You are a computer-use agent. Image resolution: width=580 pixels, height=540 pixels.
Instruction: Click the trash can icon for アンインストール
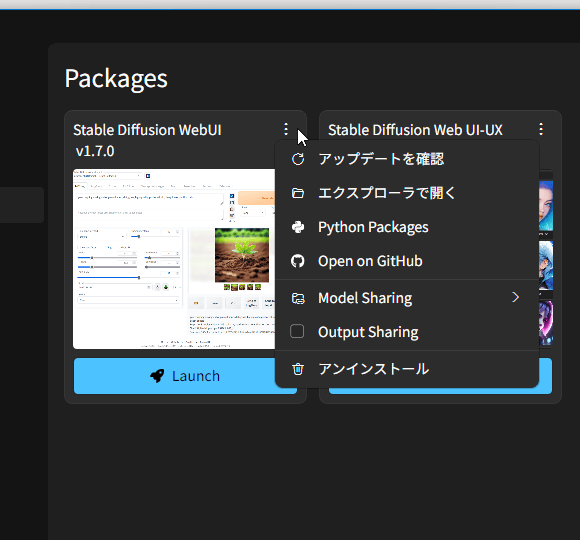[x=298, y=369]
